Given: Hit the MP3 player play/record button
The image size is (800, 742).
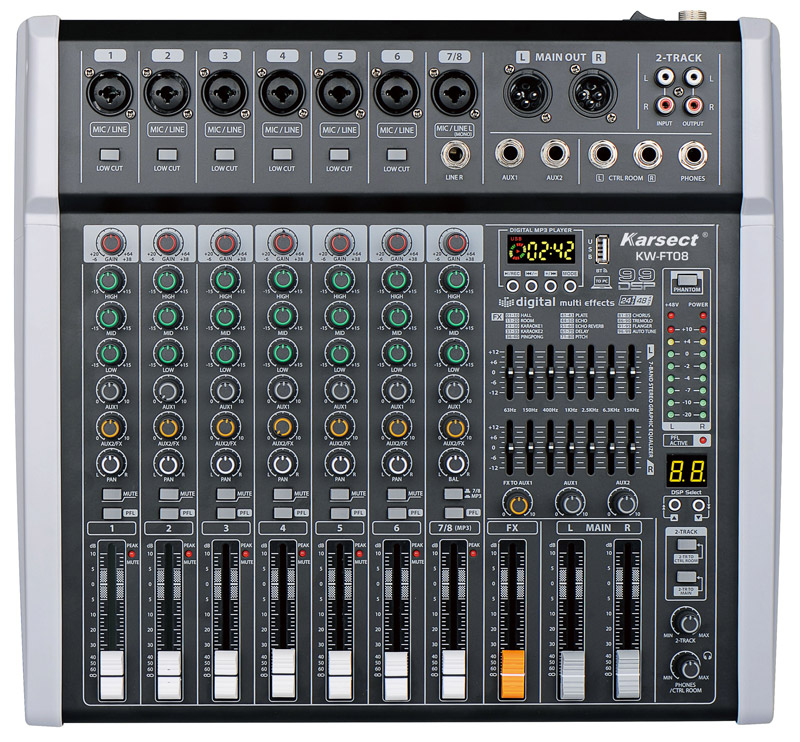Looking at the screenshot, I should [512, 286].
